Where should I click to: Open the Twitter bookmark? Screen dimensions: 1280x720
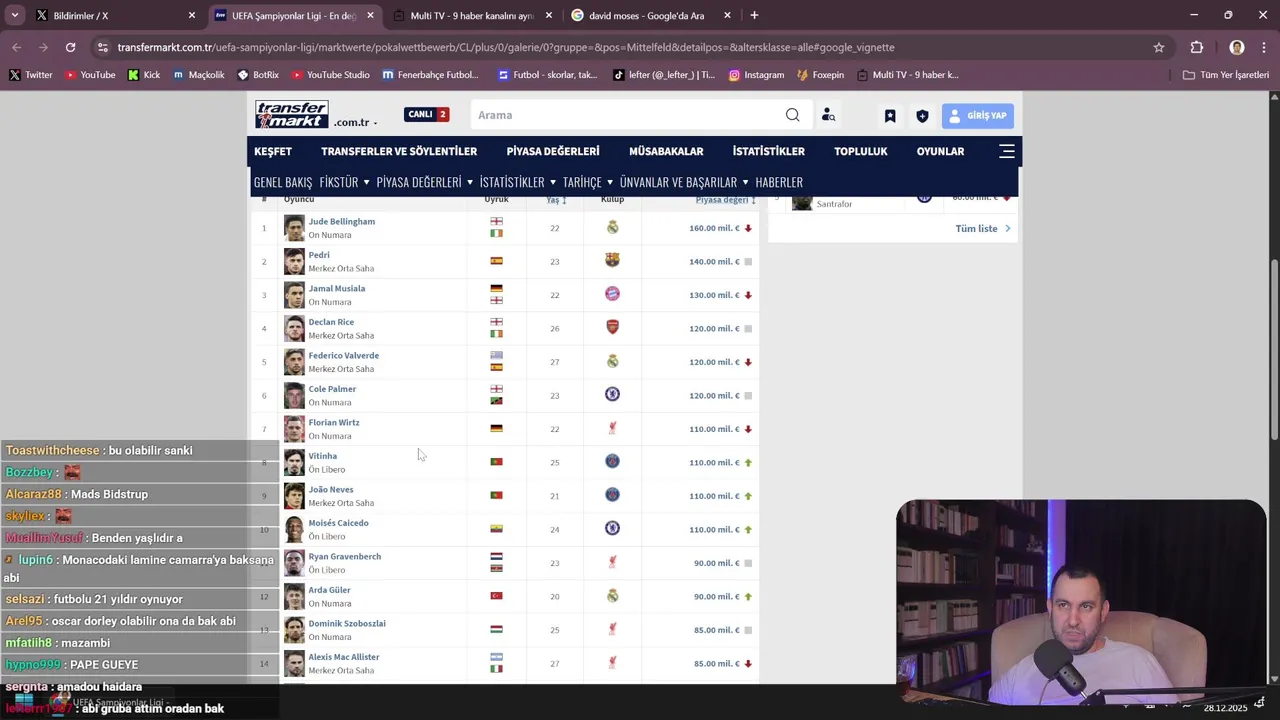(x=30, y=75)
